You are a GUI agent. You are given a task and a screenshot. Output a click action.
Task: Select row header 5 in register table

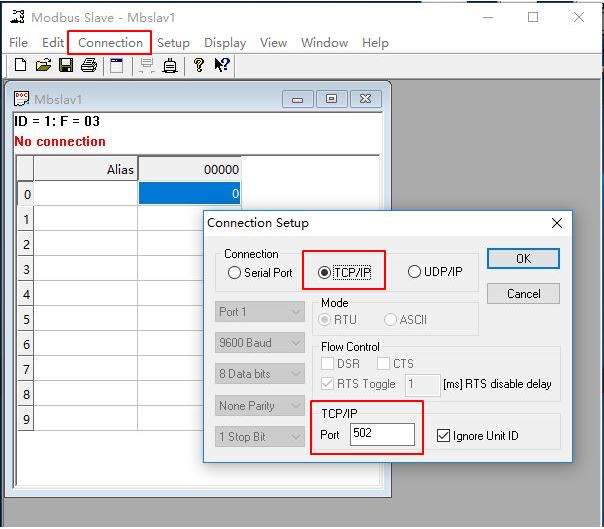[x=26, y=319]
